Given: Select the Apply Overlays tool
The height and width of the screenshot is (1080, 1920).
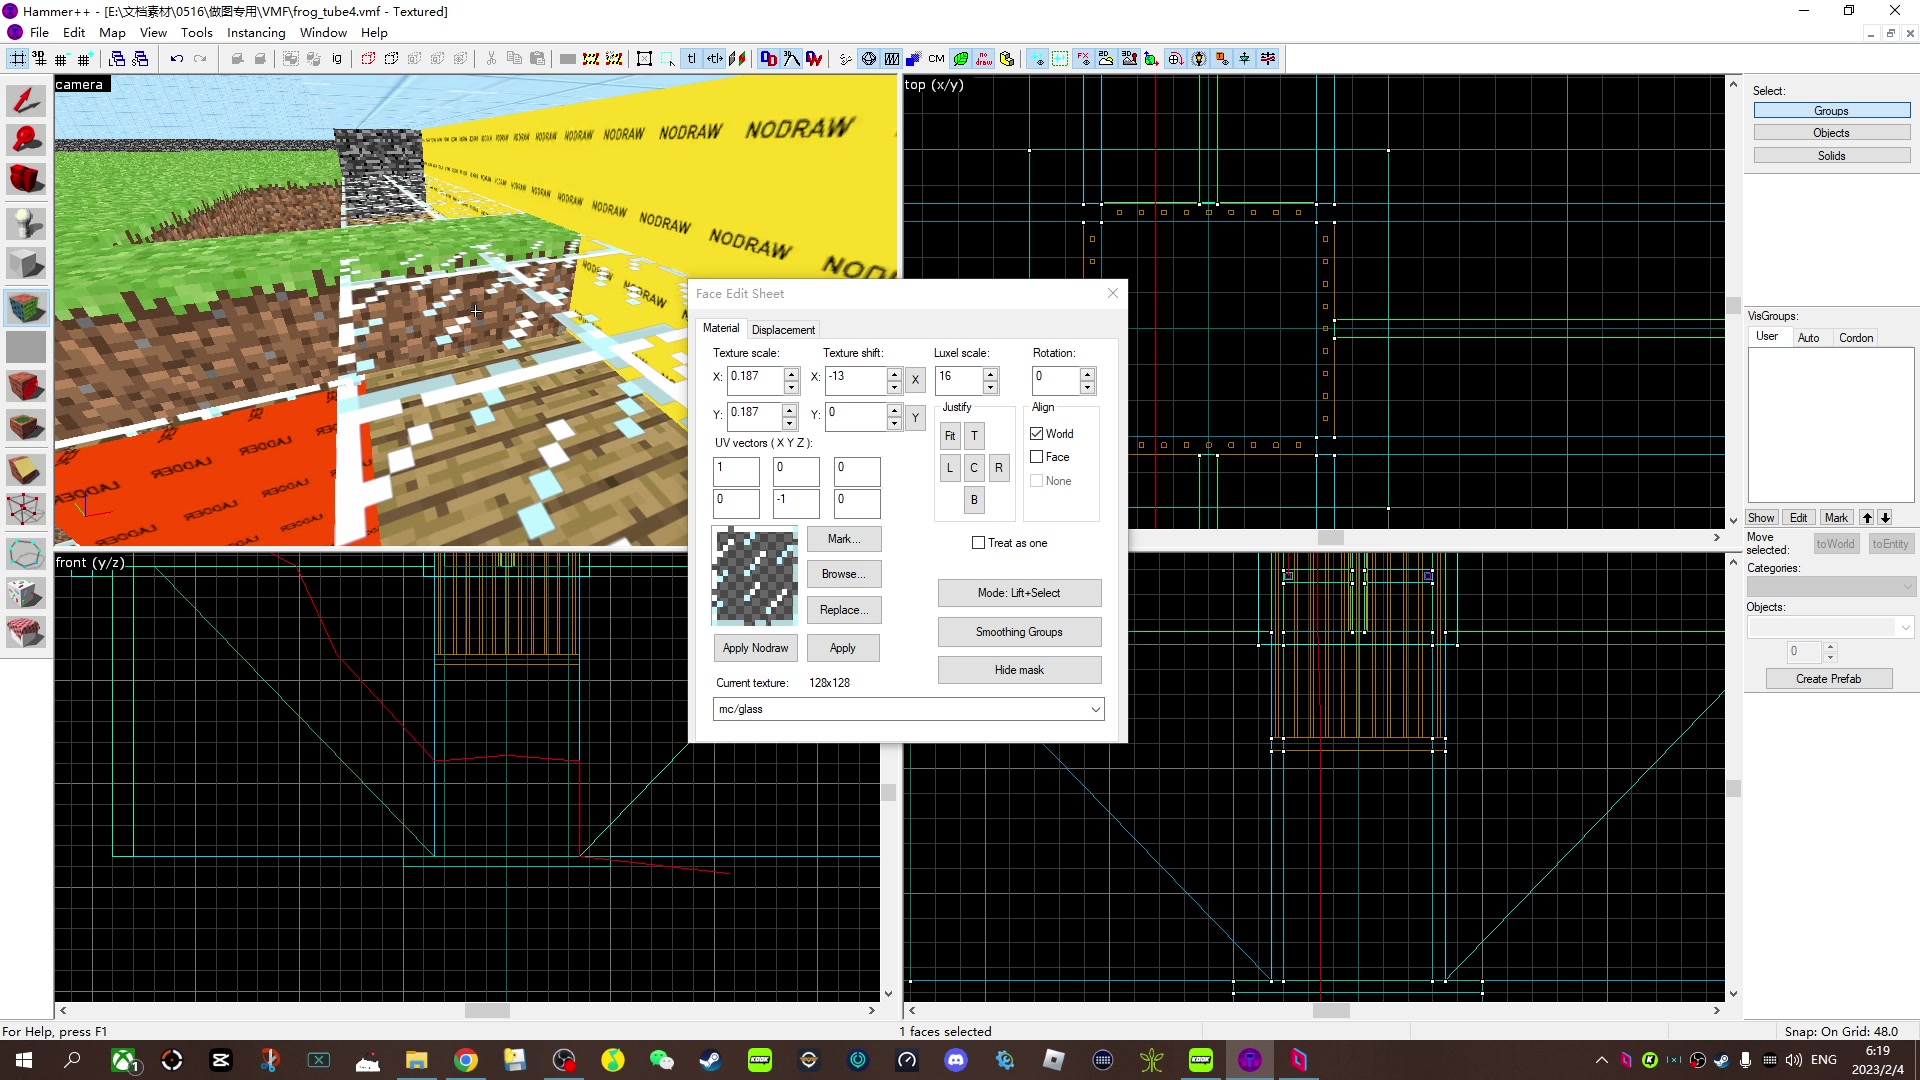Looking at the screenshot, I should (x=26, y=427).
